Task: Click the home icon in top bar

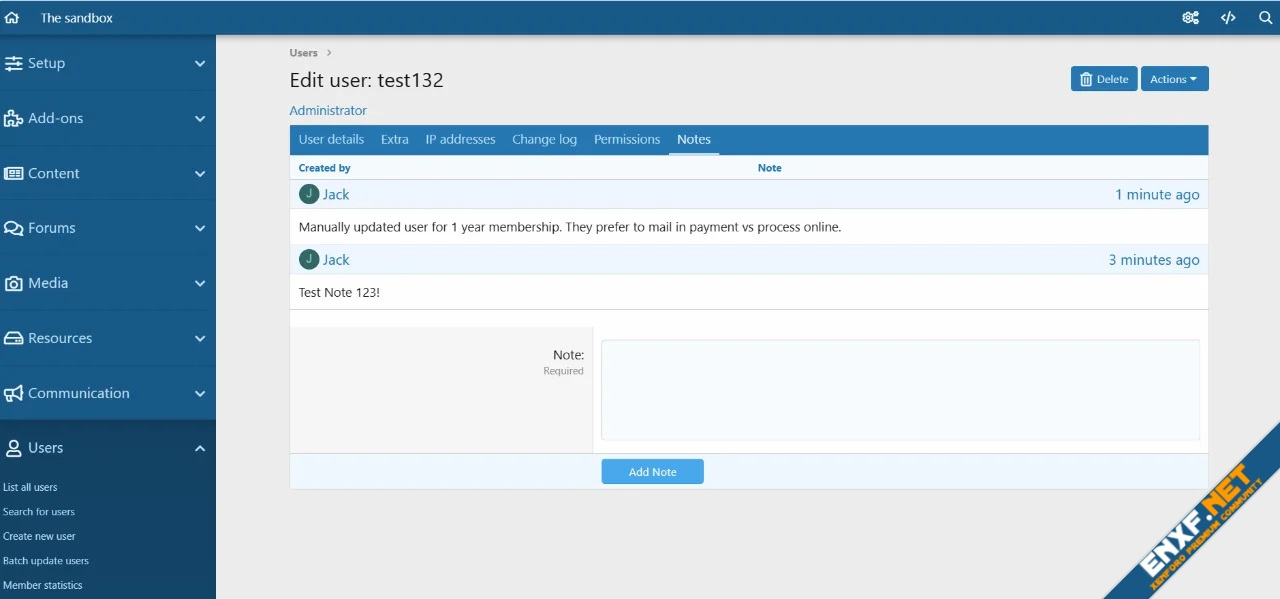Action: pyautogui.click(x=12, y=18)
